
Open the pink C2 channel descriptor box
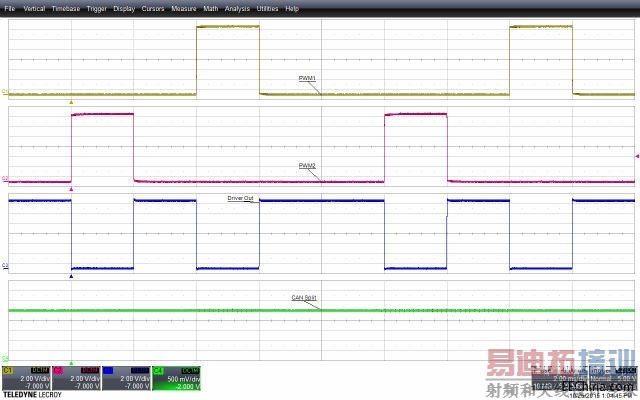tap(76, 378)
